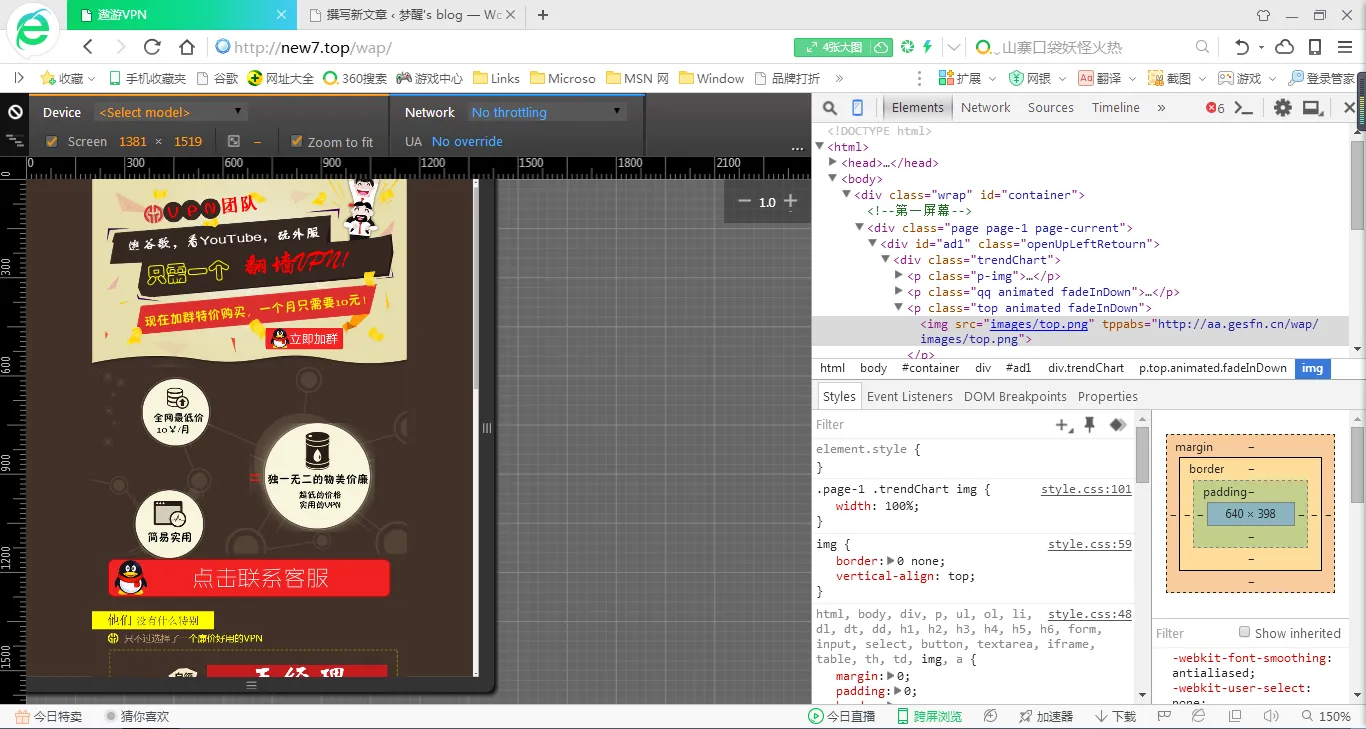Select #container in the breadcrumb
Viewport: 1366px width, 729px height.
tap(930, 368)
